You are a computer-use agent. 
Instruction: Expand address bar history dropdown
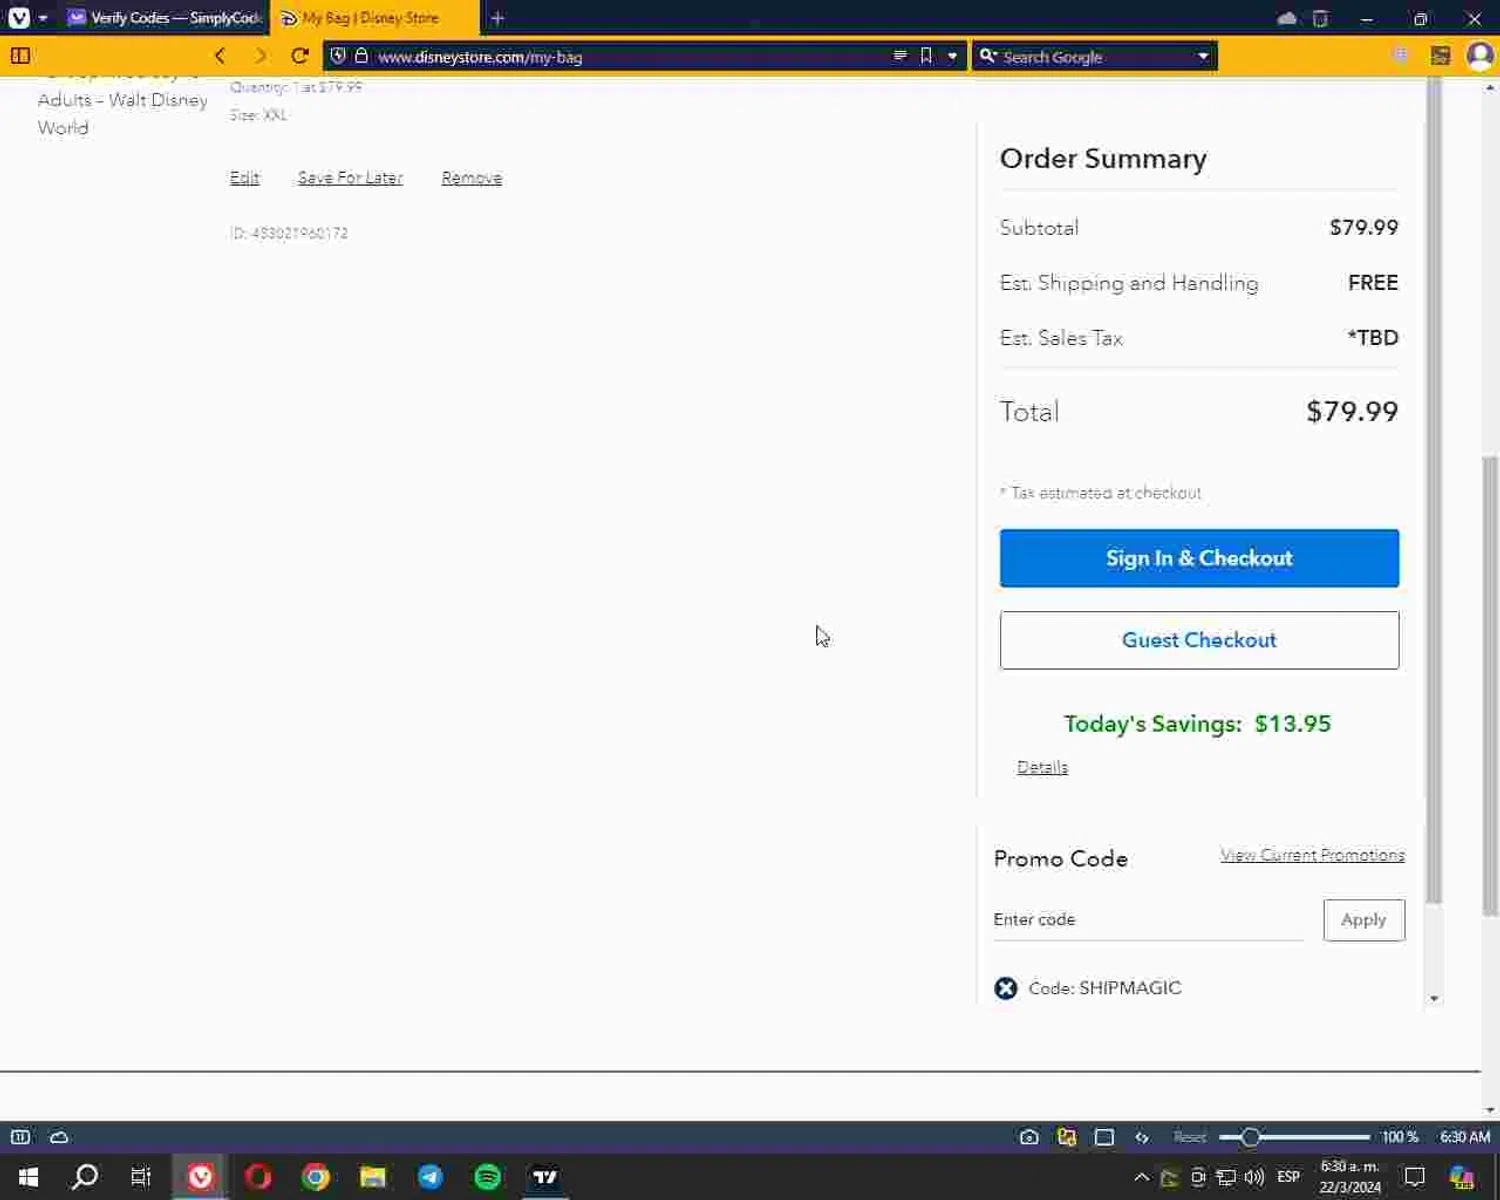pos(952,57)
